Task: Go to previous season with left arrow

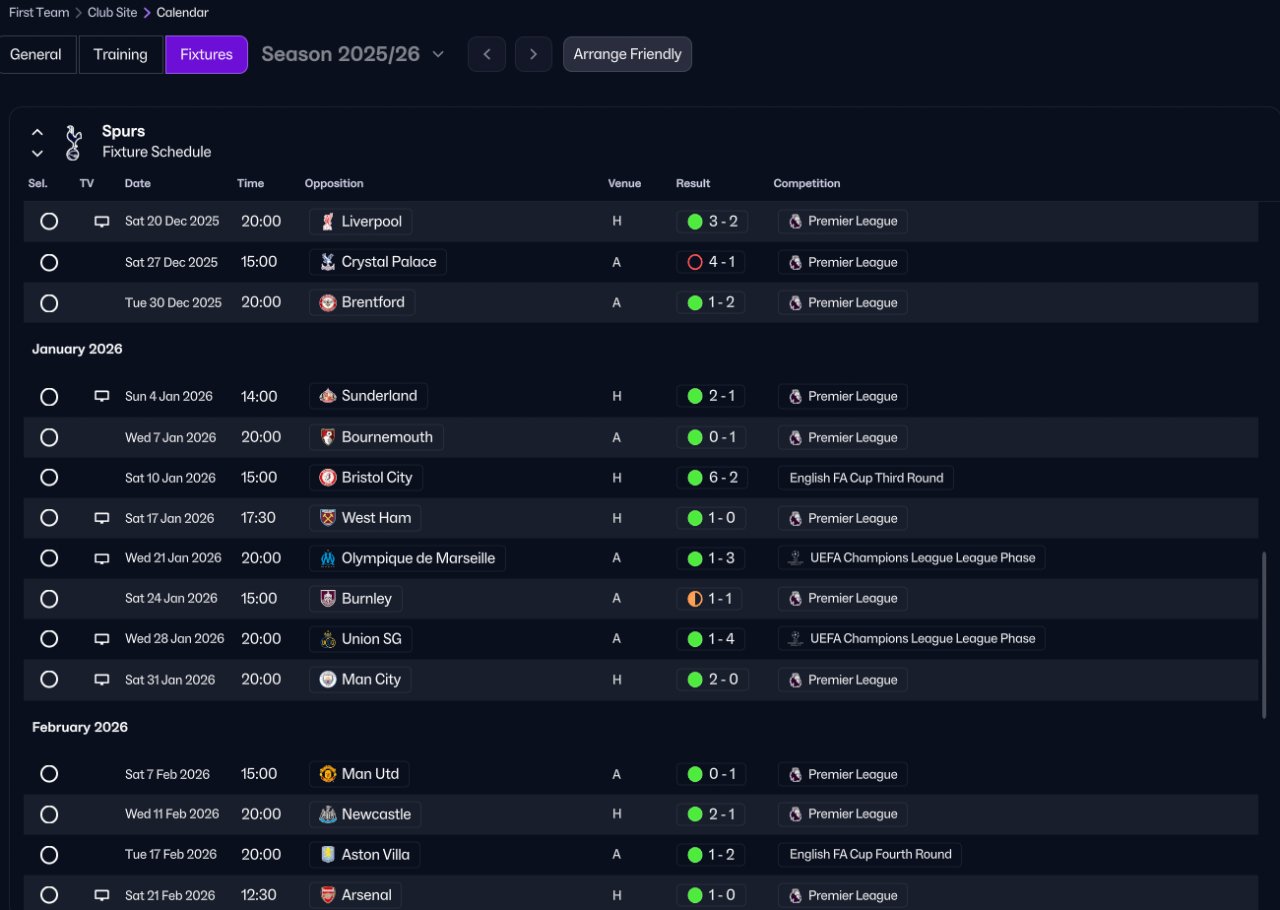Action: point(487,54)
